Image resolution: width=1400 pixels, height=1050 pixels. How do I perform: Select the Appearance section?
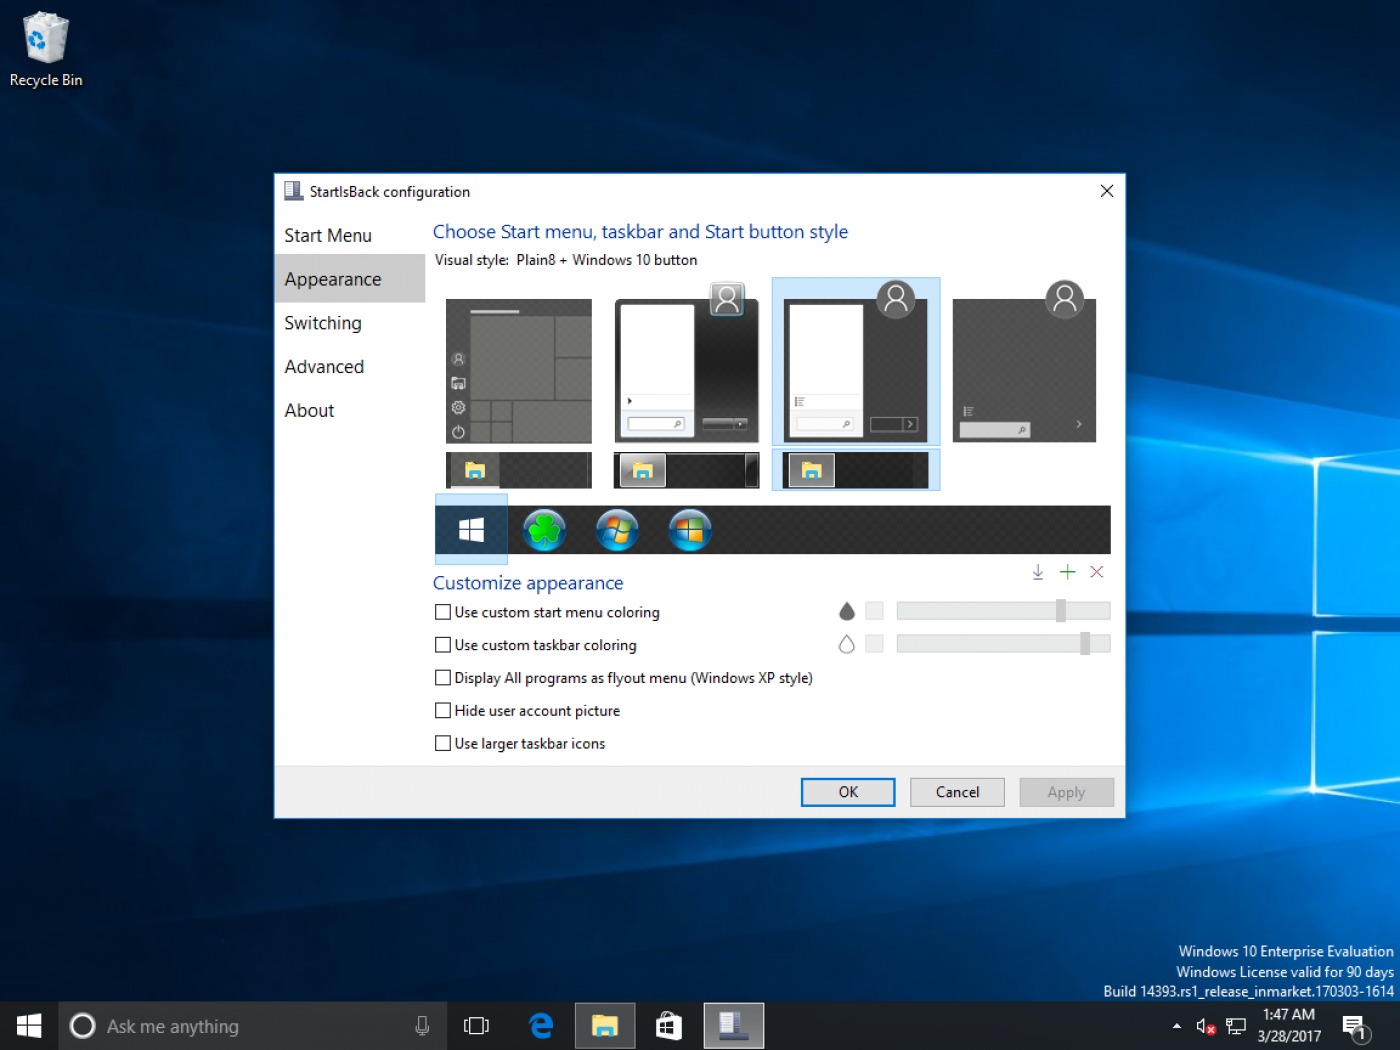click(x=350, y=279)
